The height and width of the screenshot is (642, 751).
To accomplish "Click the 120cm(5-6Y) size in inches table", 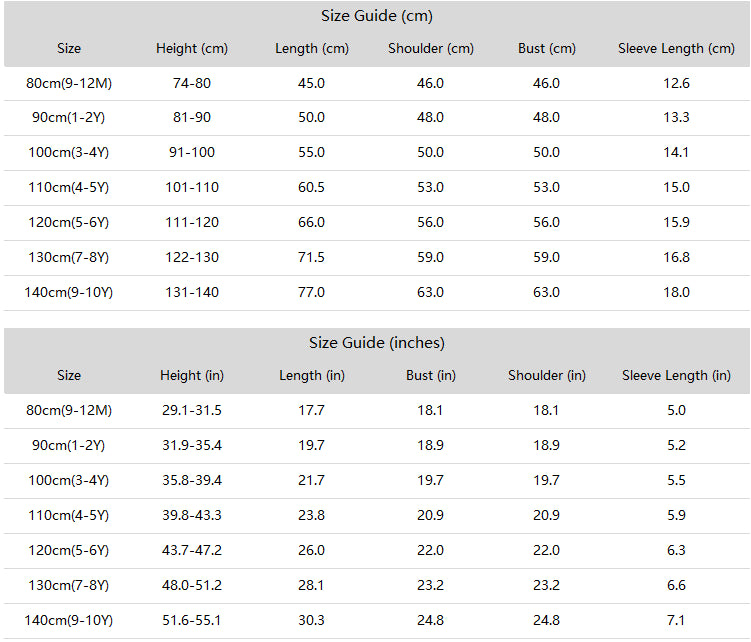I will click(x=68, y=550).
